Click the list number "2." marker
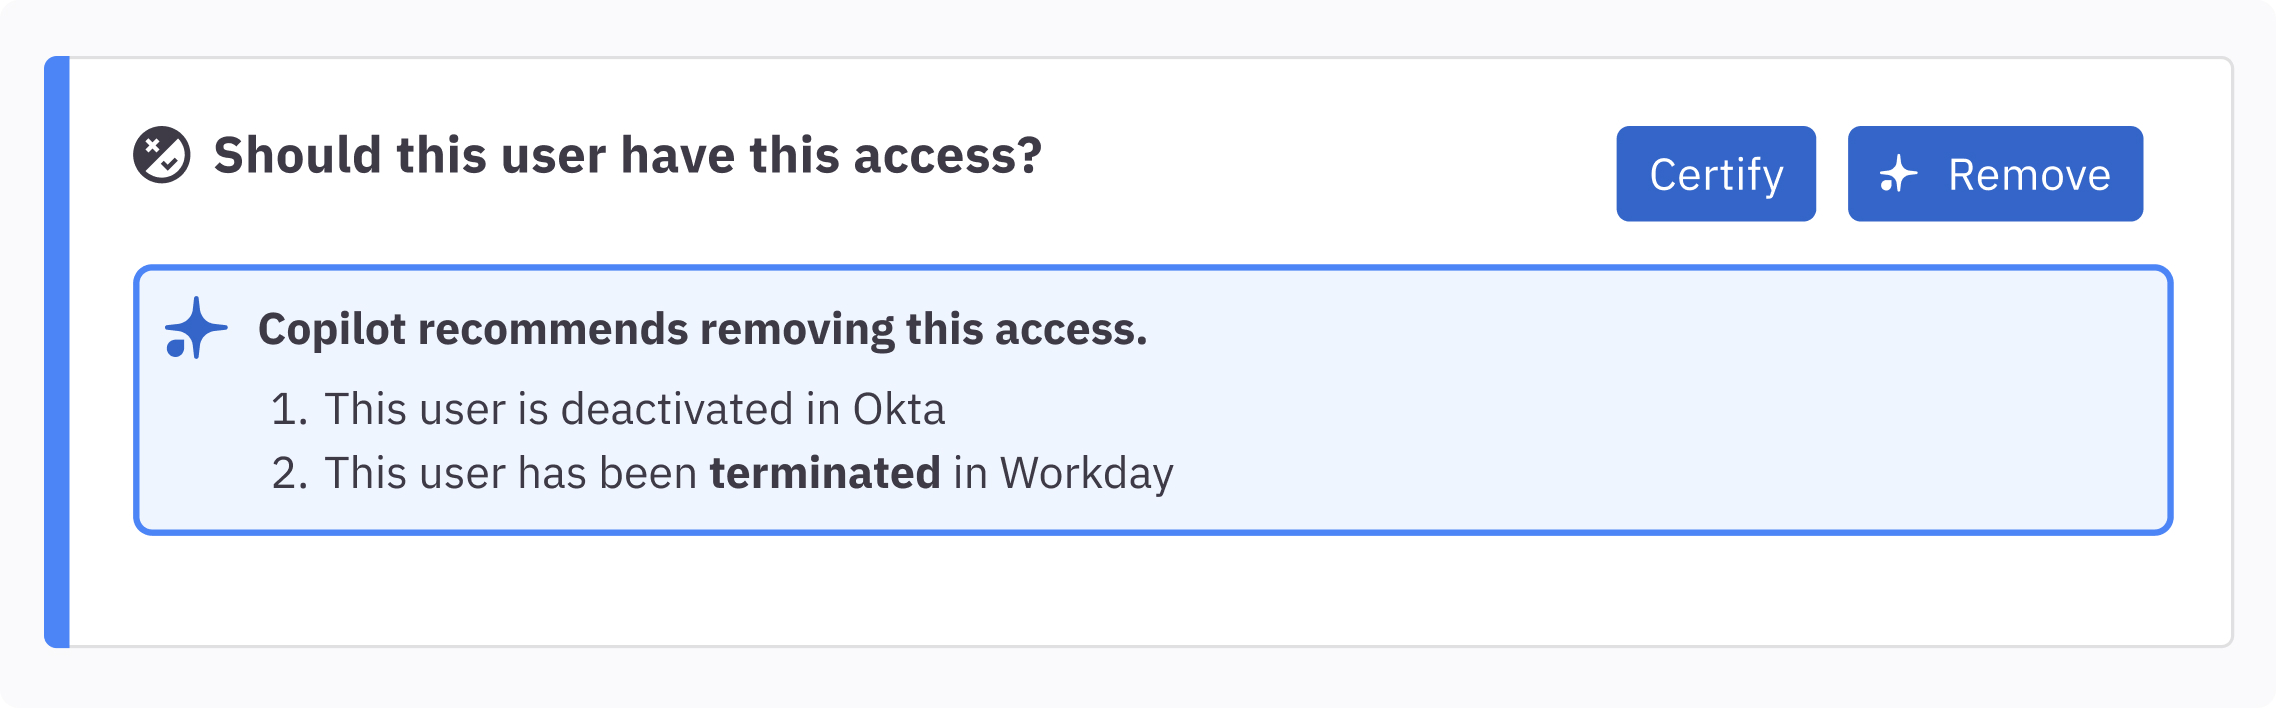Image resolution: width=2276 pixels, height=708 pixels. point(289,473)
